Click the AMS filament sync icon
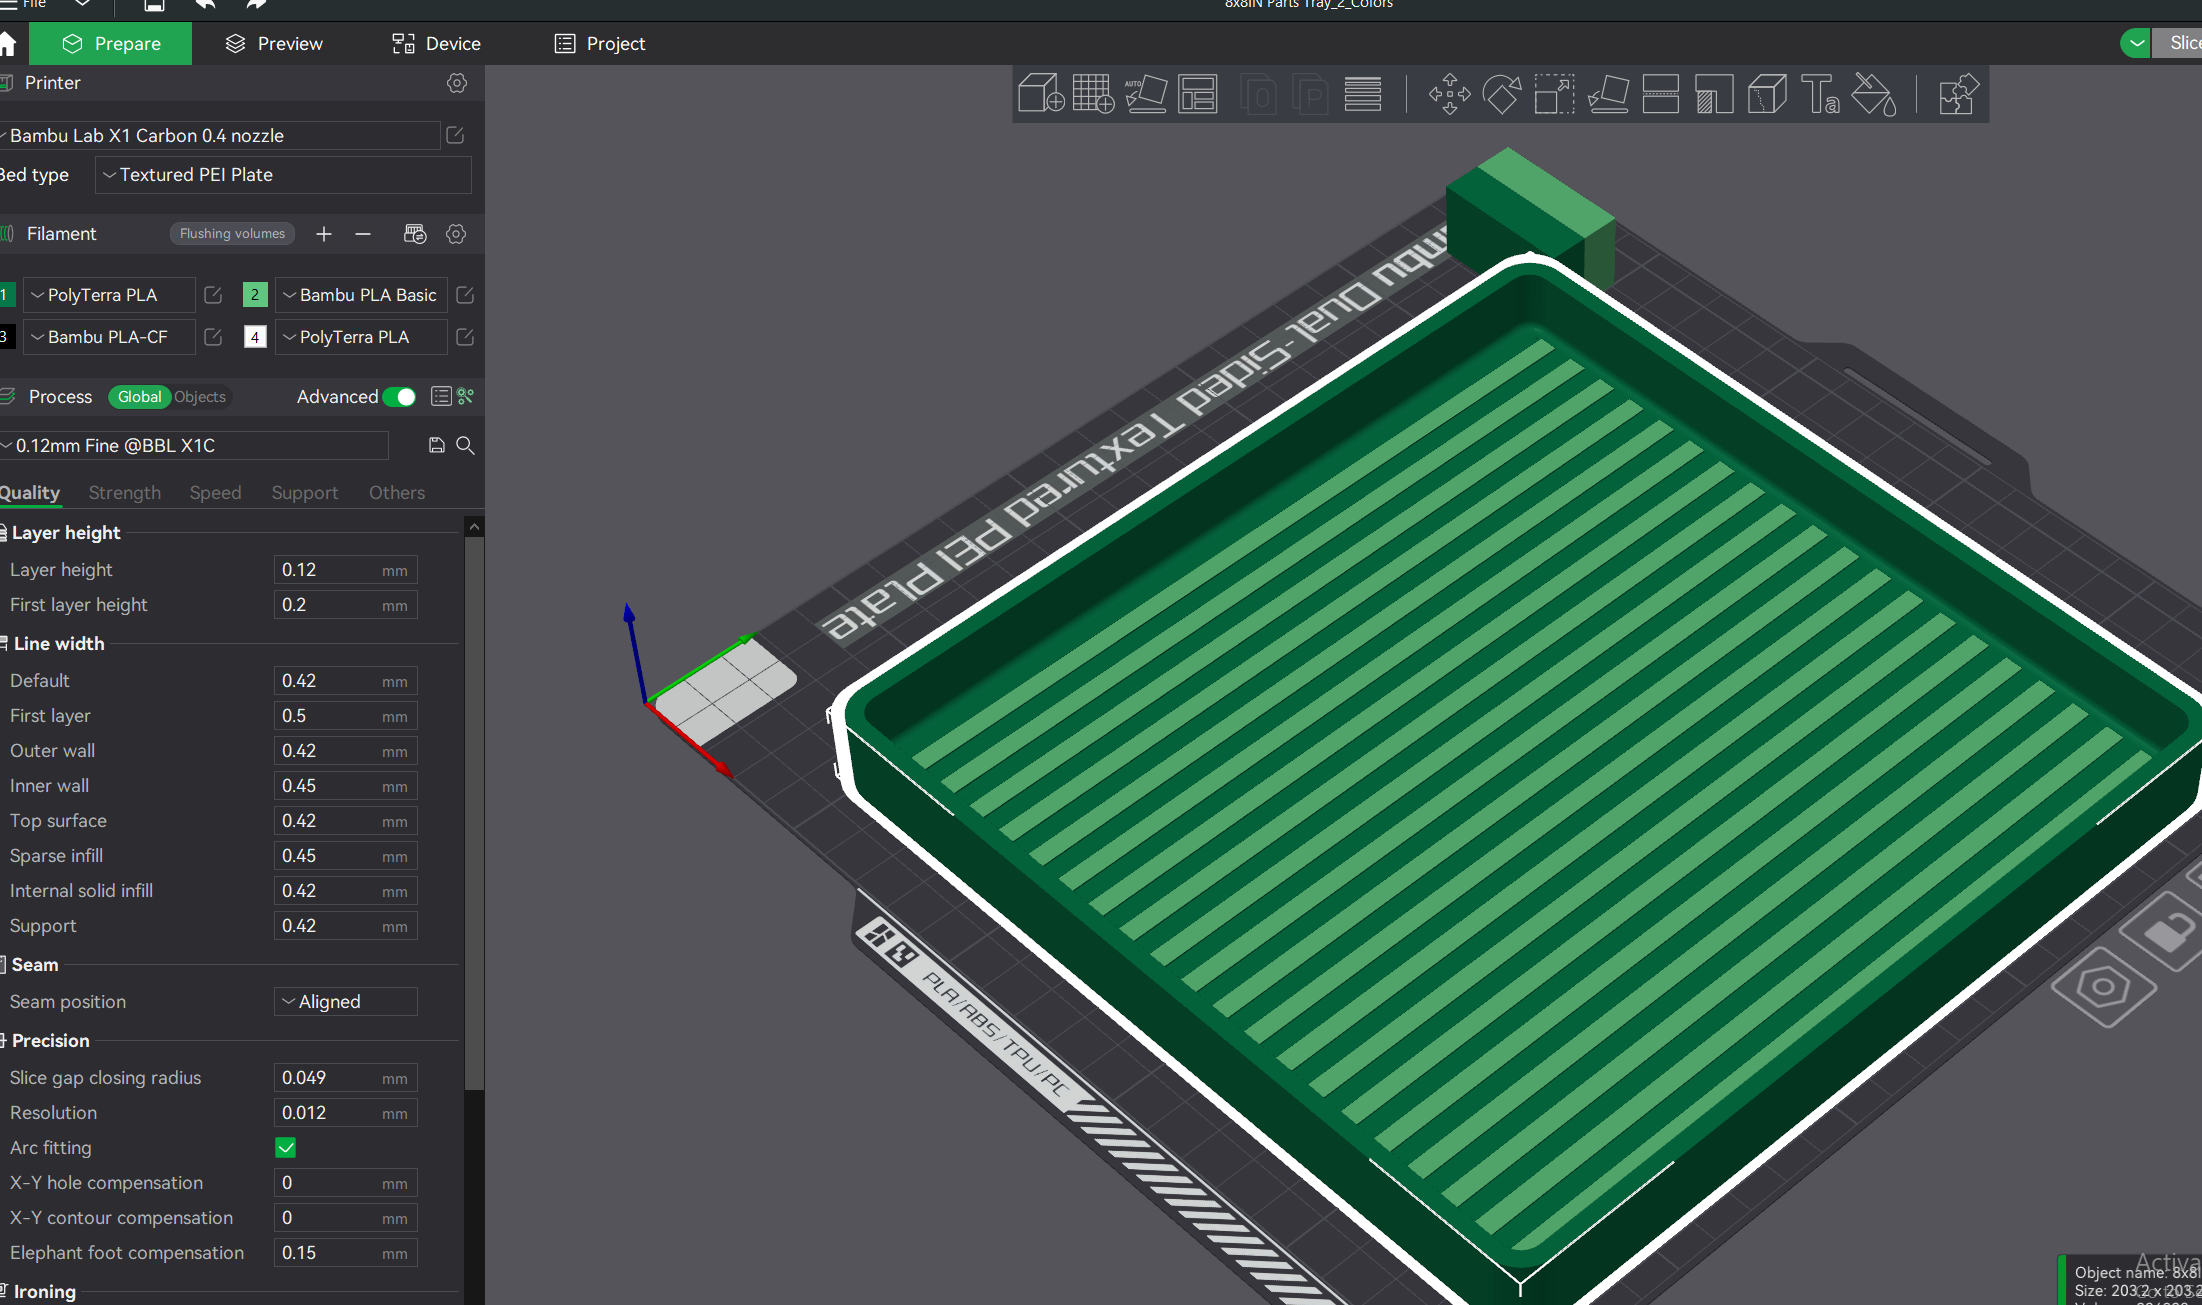 (415, 234)
